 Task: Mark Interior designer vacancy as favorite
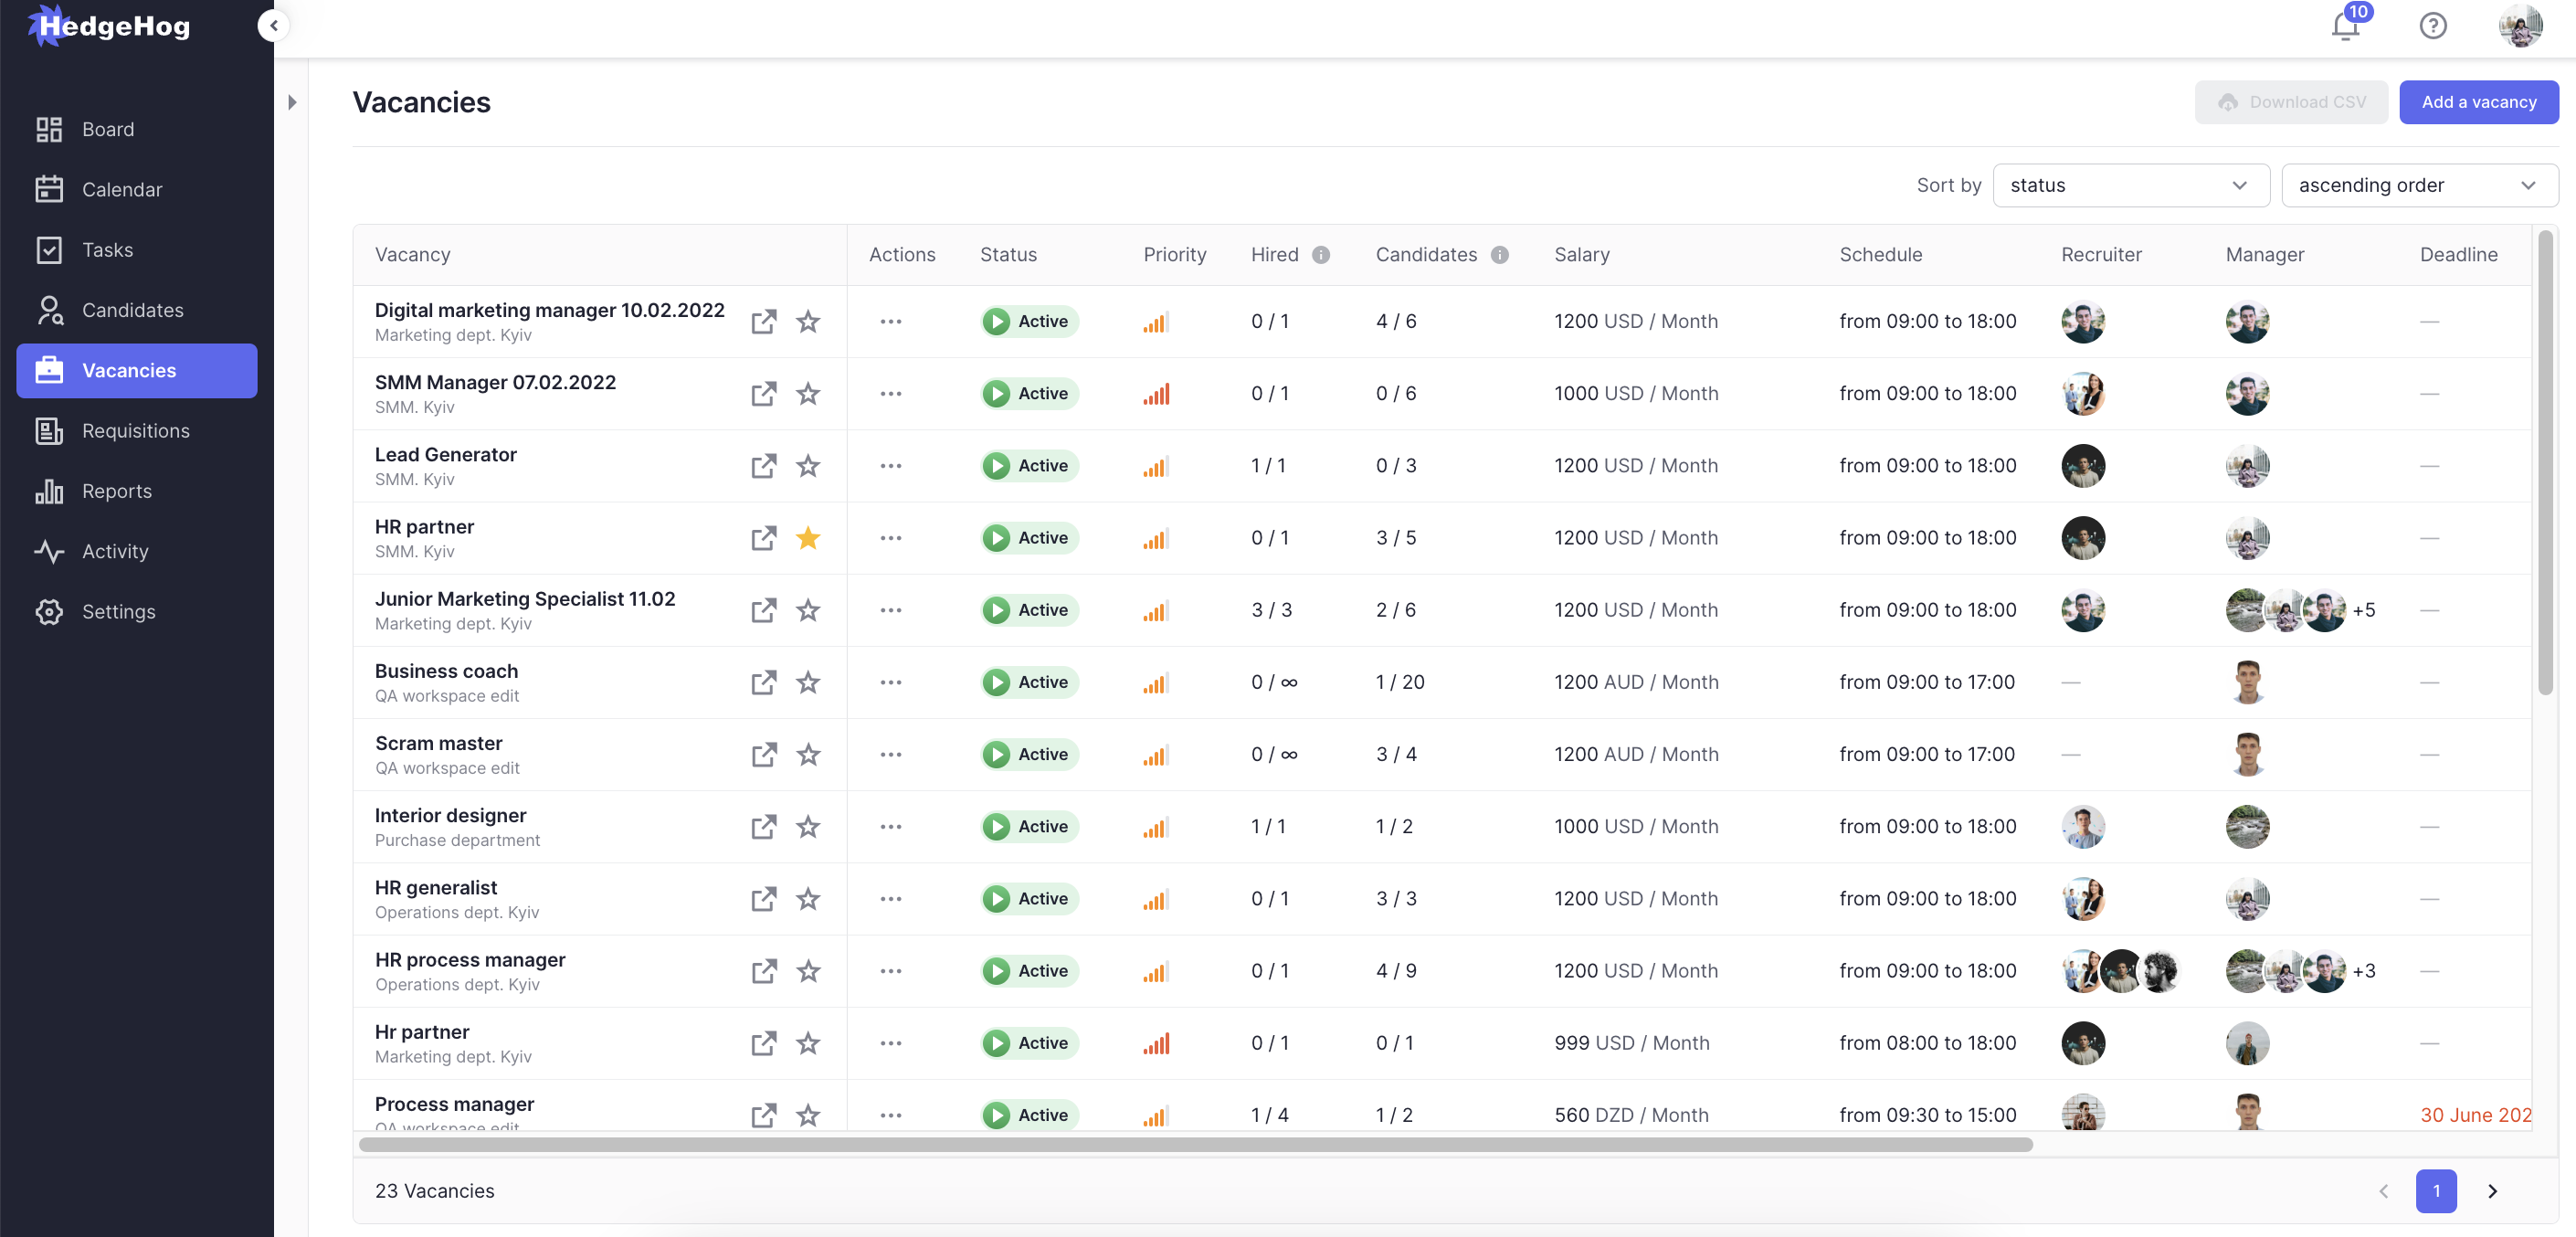coord(808,827)
